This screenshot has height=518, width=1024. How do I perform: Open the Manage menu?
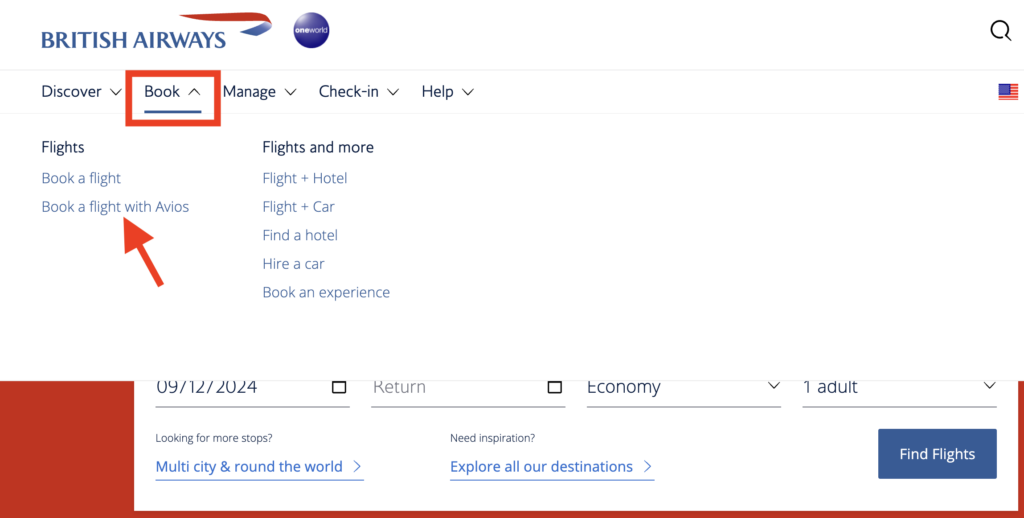tap(259, 92)
